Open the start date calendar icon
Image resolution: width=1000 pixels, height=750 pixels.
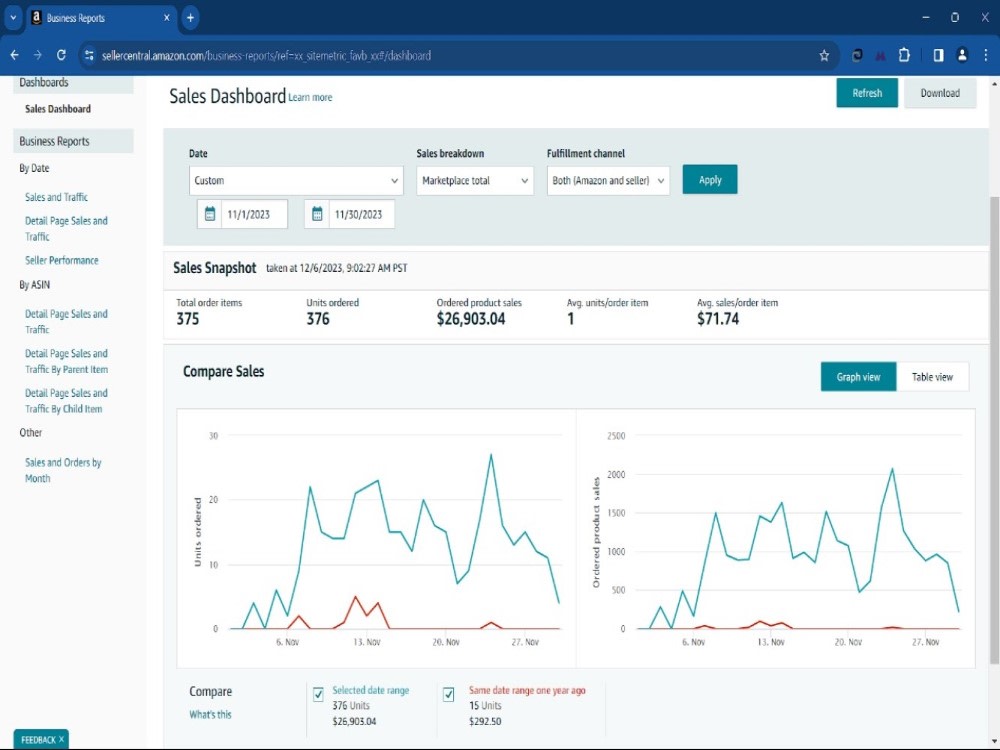210,214
